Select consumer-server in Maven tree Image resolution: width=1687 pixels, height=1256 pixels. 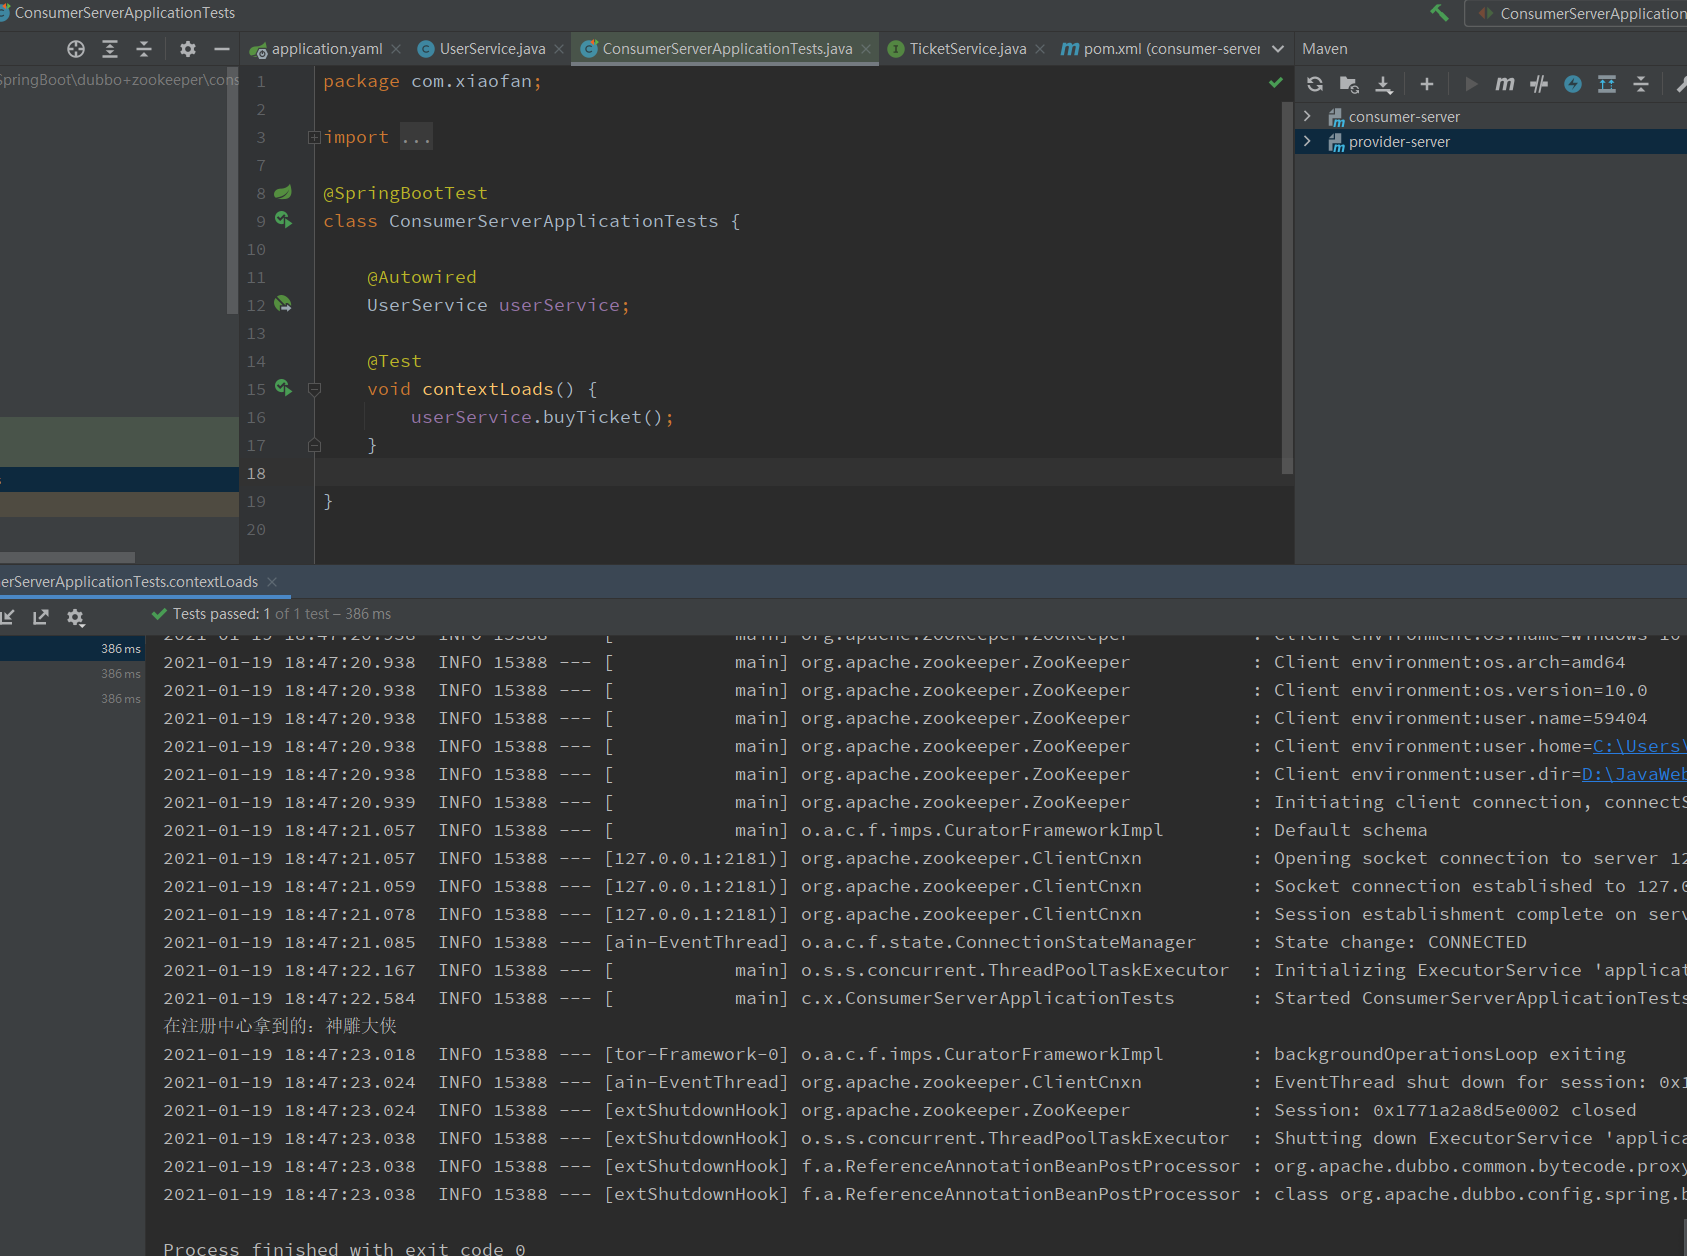point(1404,117)
